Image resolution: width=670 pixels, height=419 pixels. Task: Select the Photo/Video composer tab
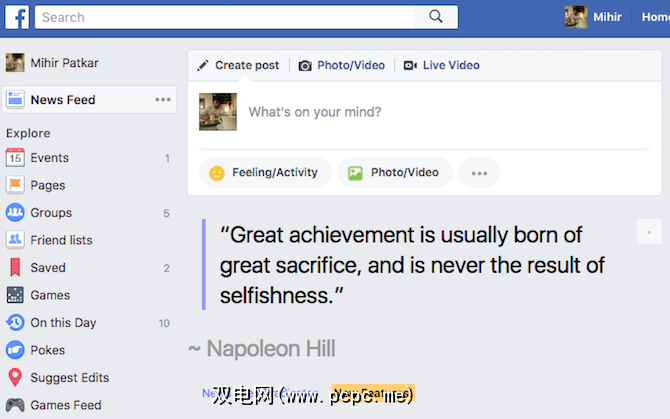pyautogui.click(x=351, y=65)
